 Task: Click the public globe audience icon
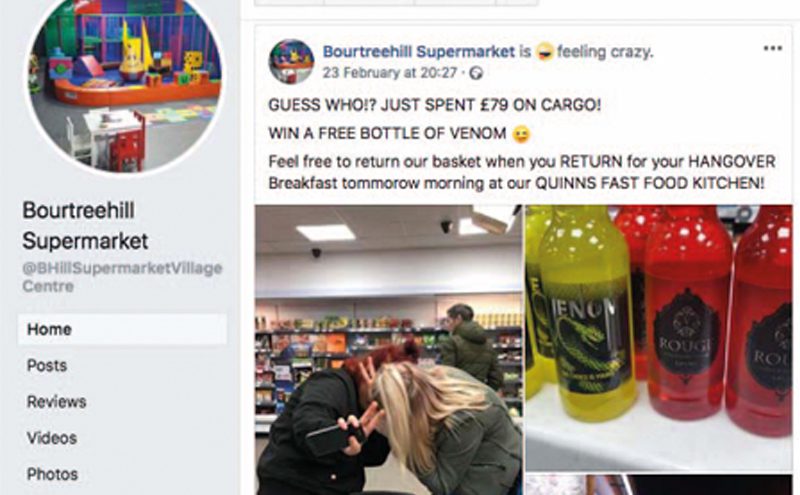[476, 73]
